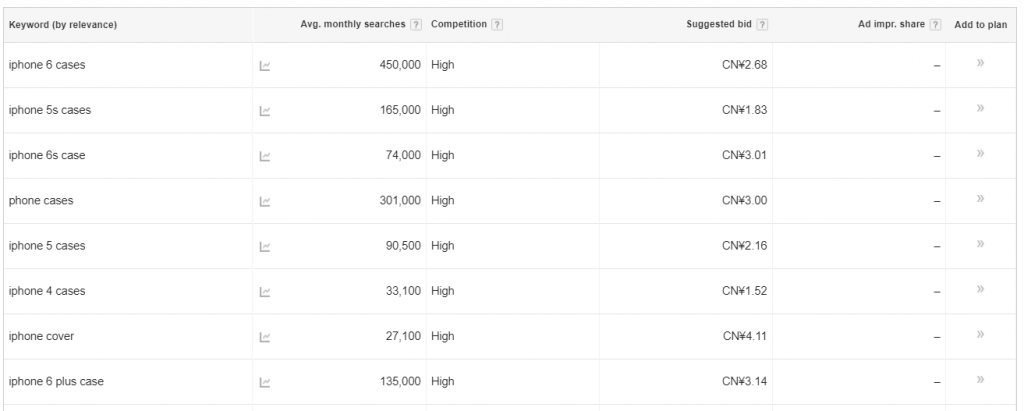
Task: Open help icon next to Competition header
Action: coord(496,24)
